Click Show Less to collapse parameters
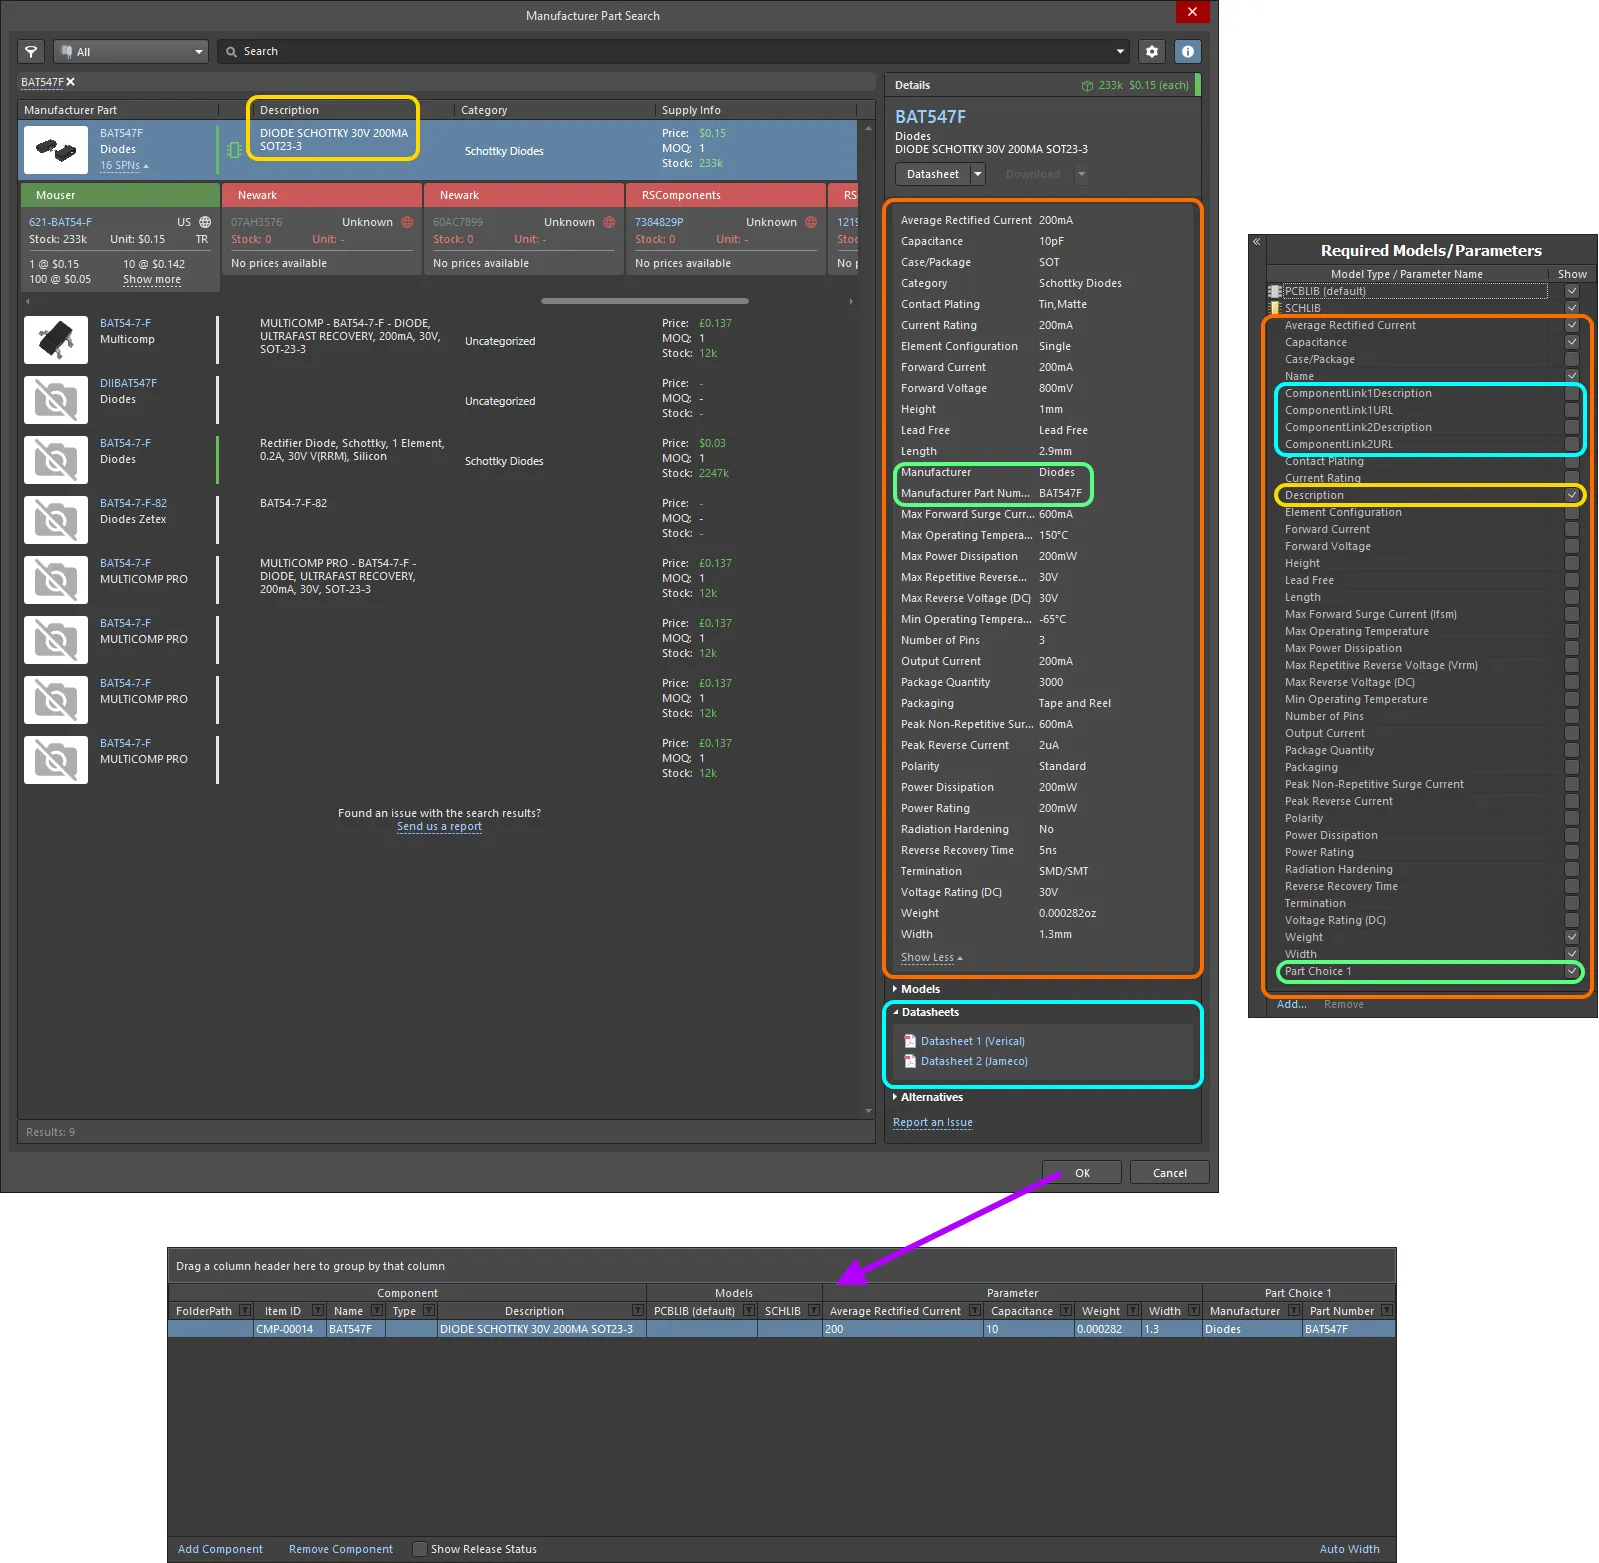 (x=931, y=958)
